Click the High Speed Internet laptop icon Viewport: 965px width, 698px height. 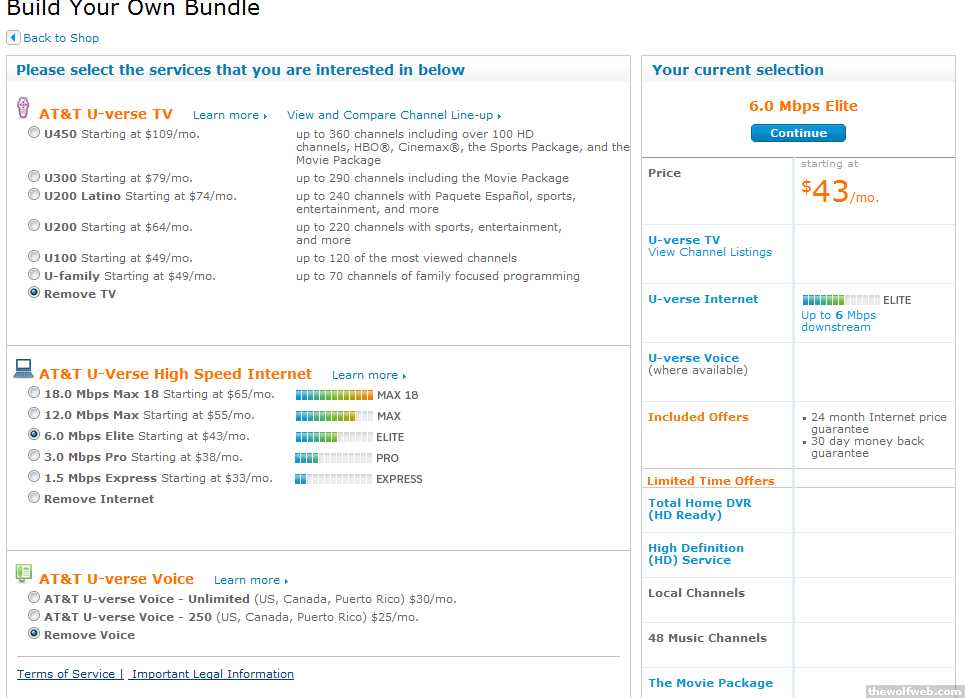pos(24,370)
